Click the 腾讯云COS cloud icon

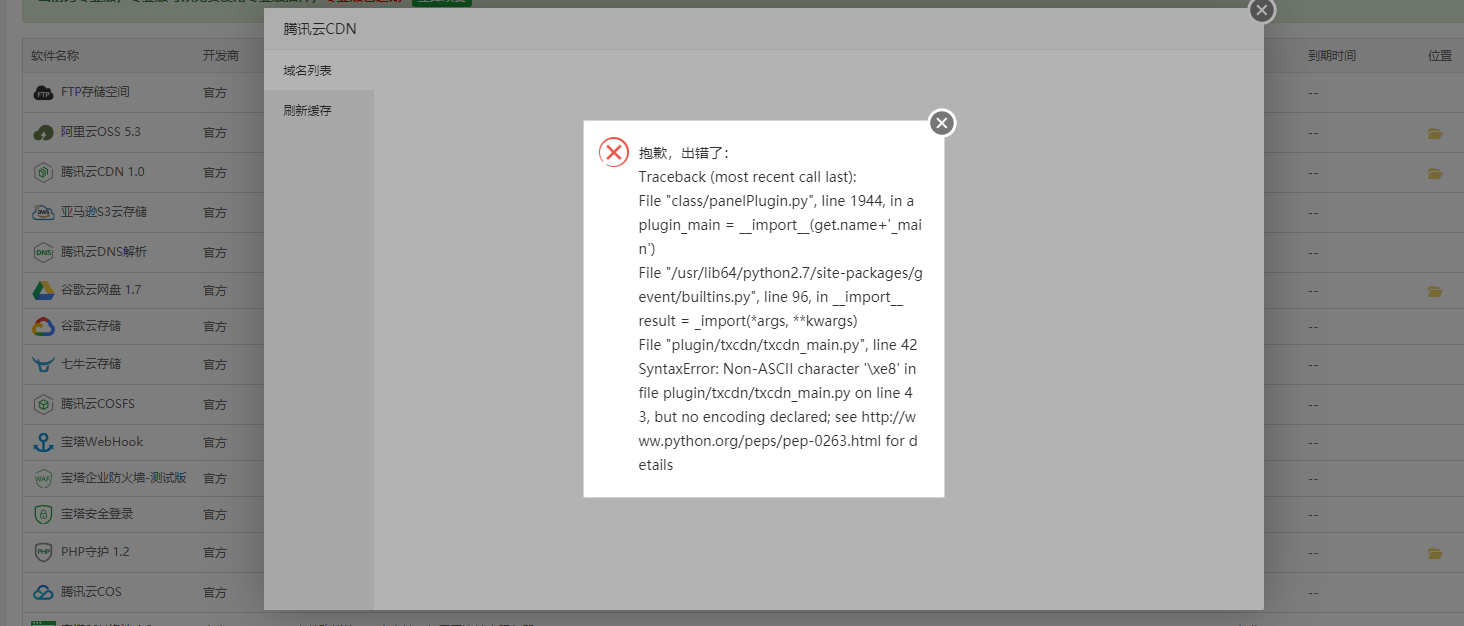(43, 592)
